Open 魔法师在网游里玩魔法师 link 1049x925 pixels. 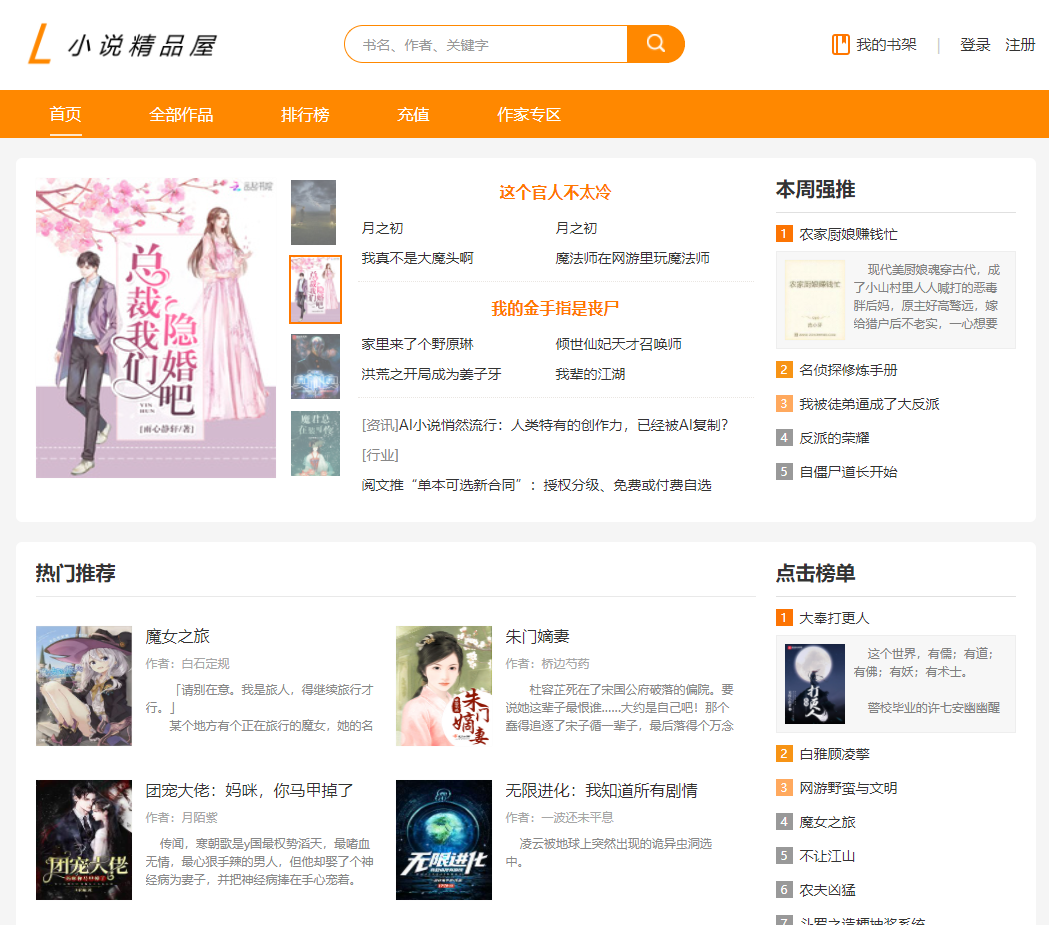point(632,258)
